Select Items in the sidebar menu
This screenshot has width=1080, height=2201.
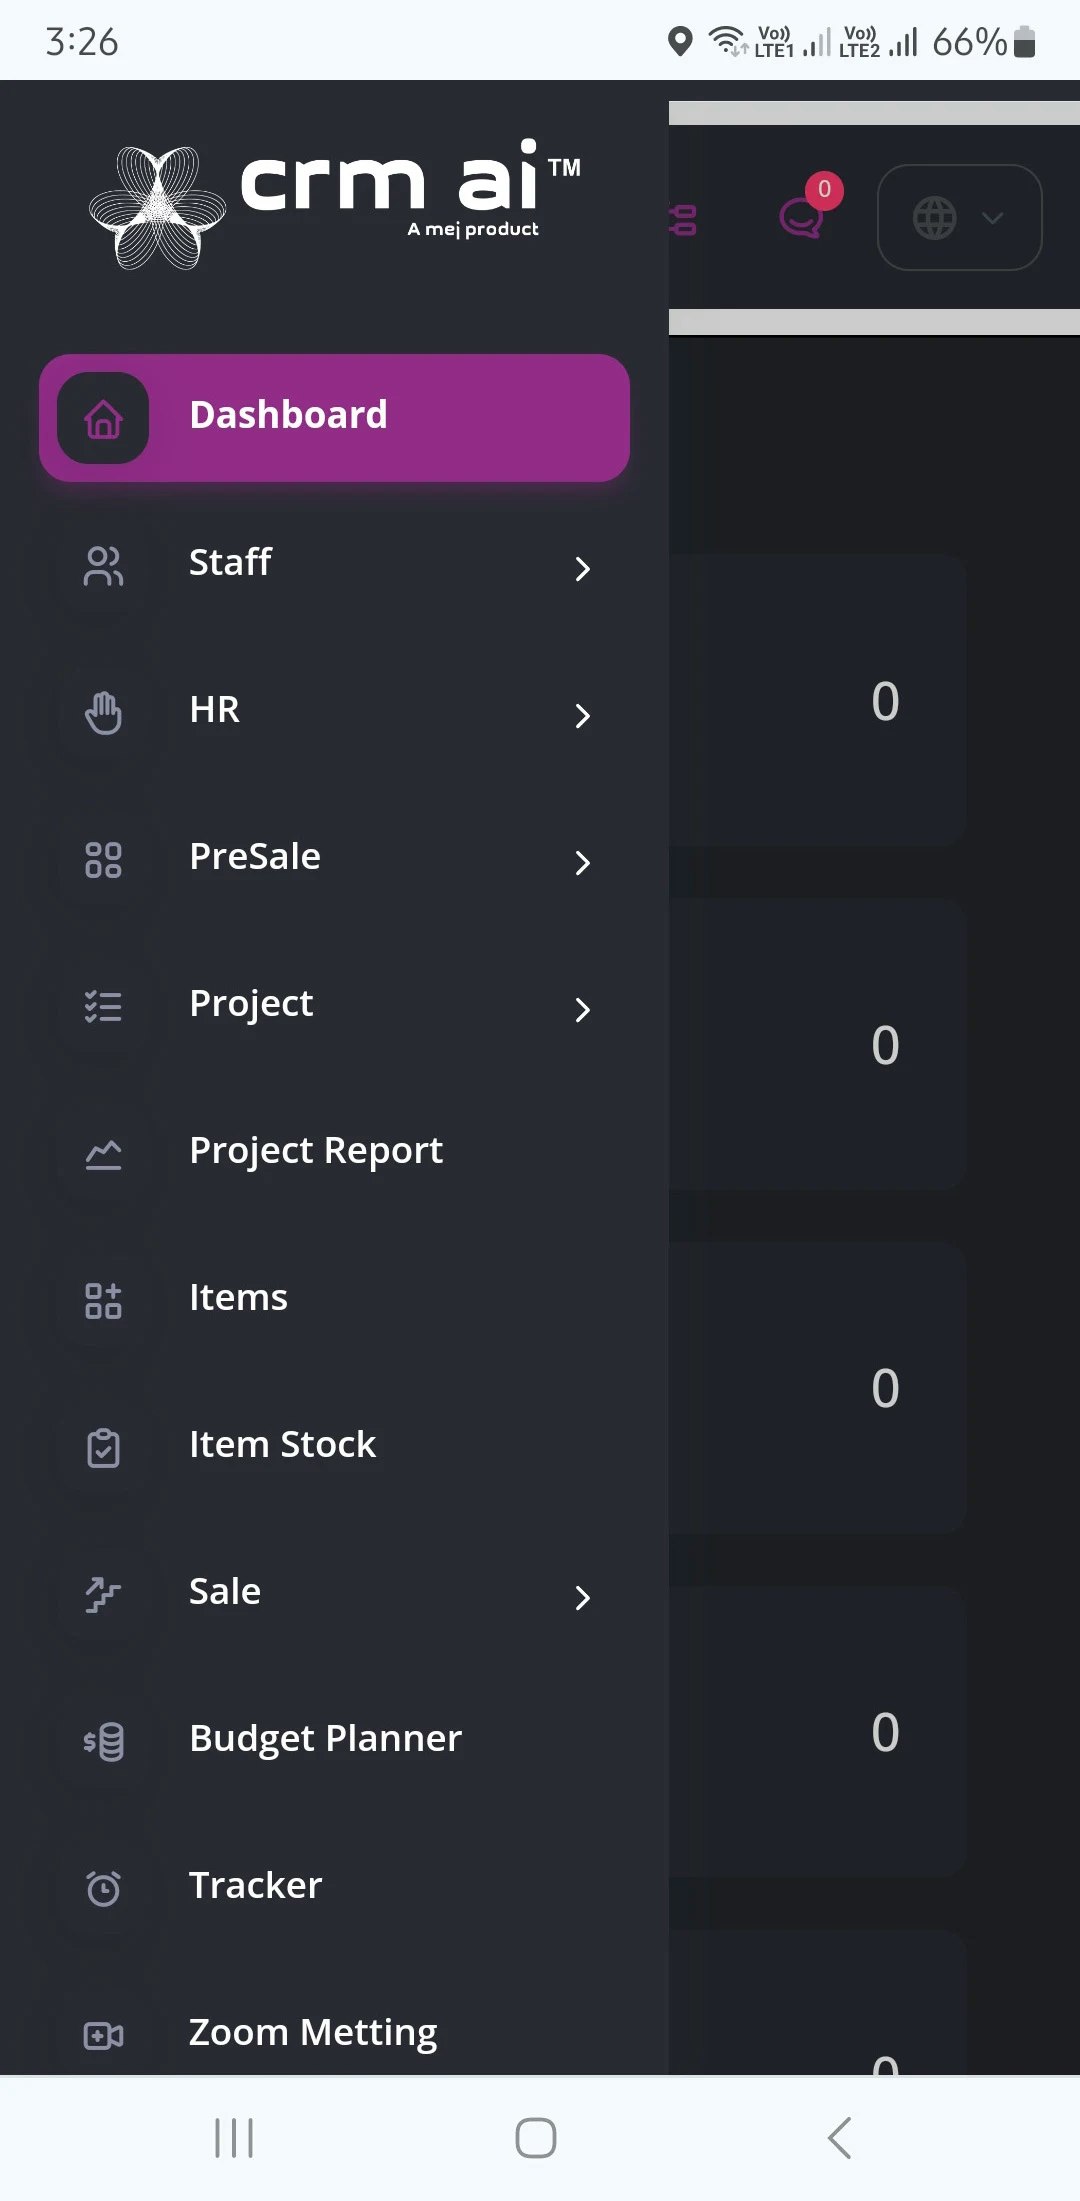tap(238, 1298)
